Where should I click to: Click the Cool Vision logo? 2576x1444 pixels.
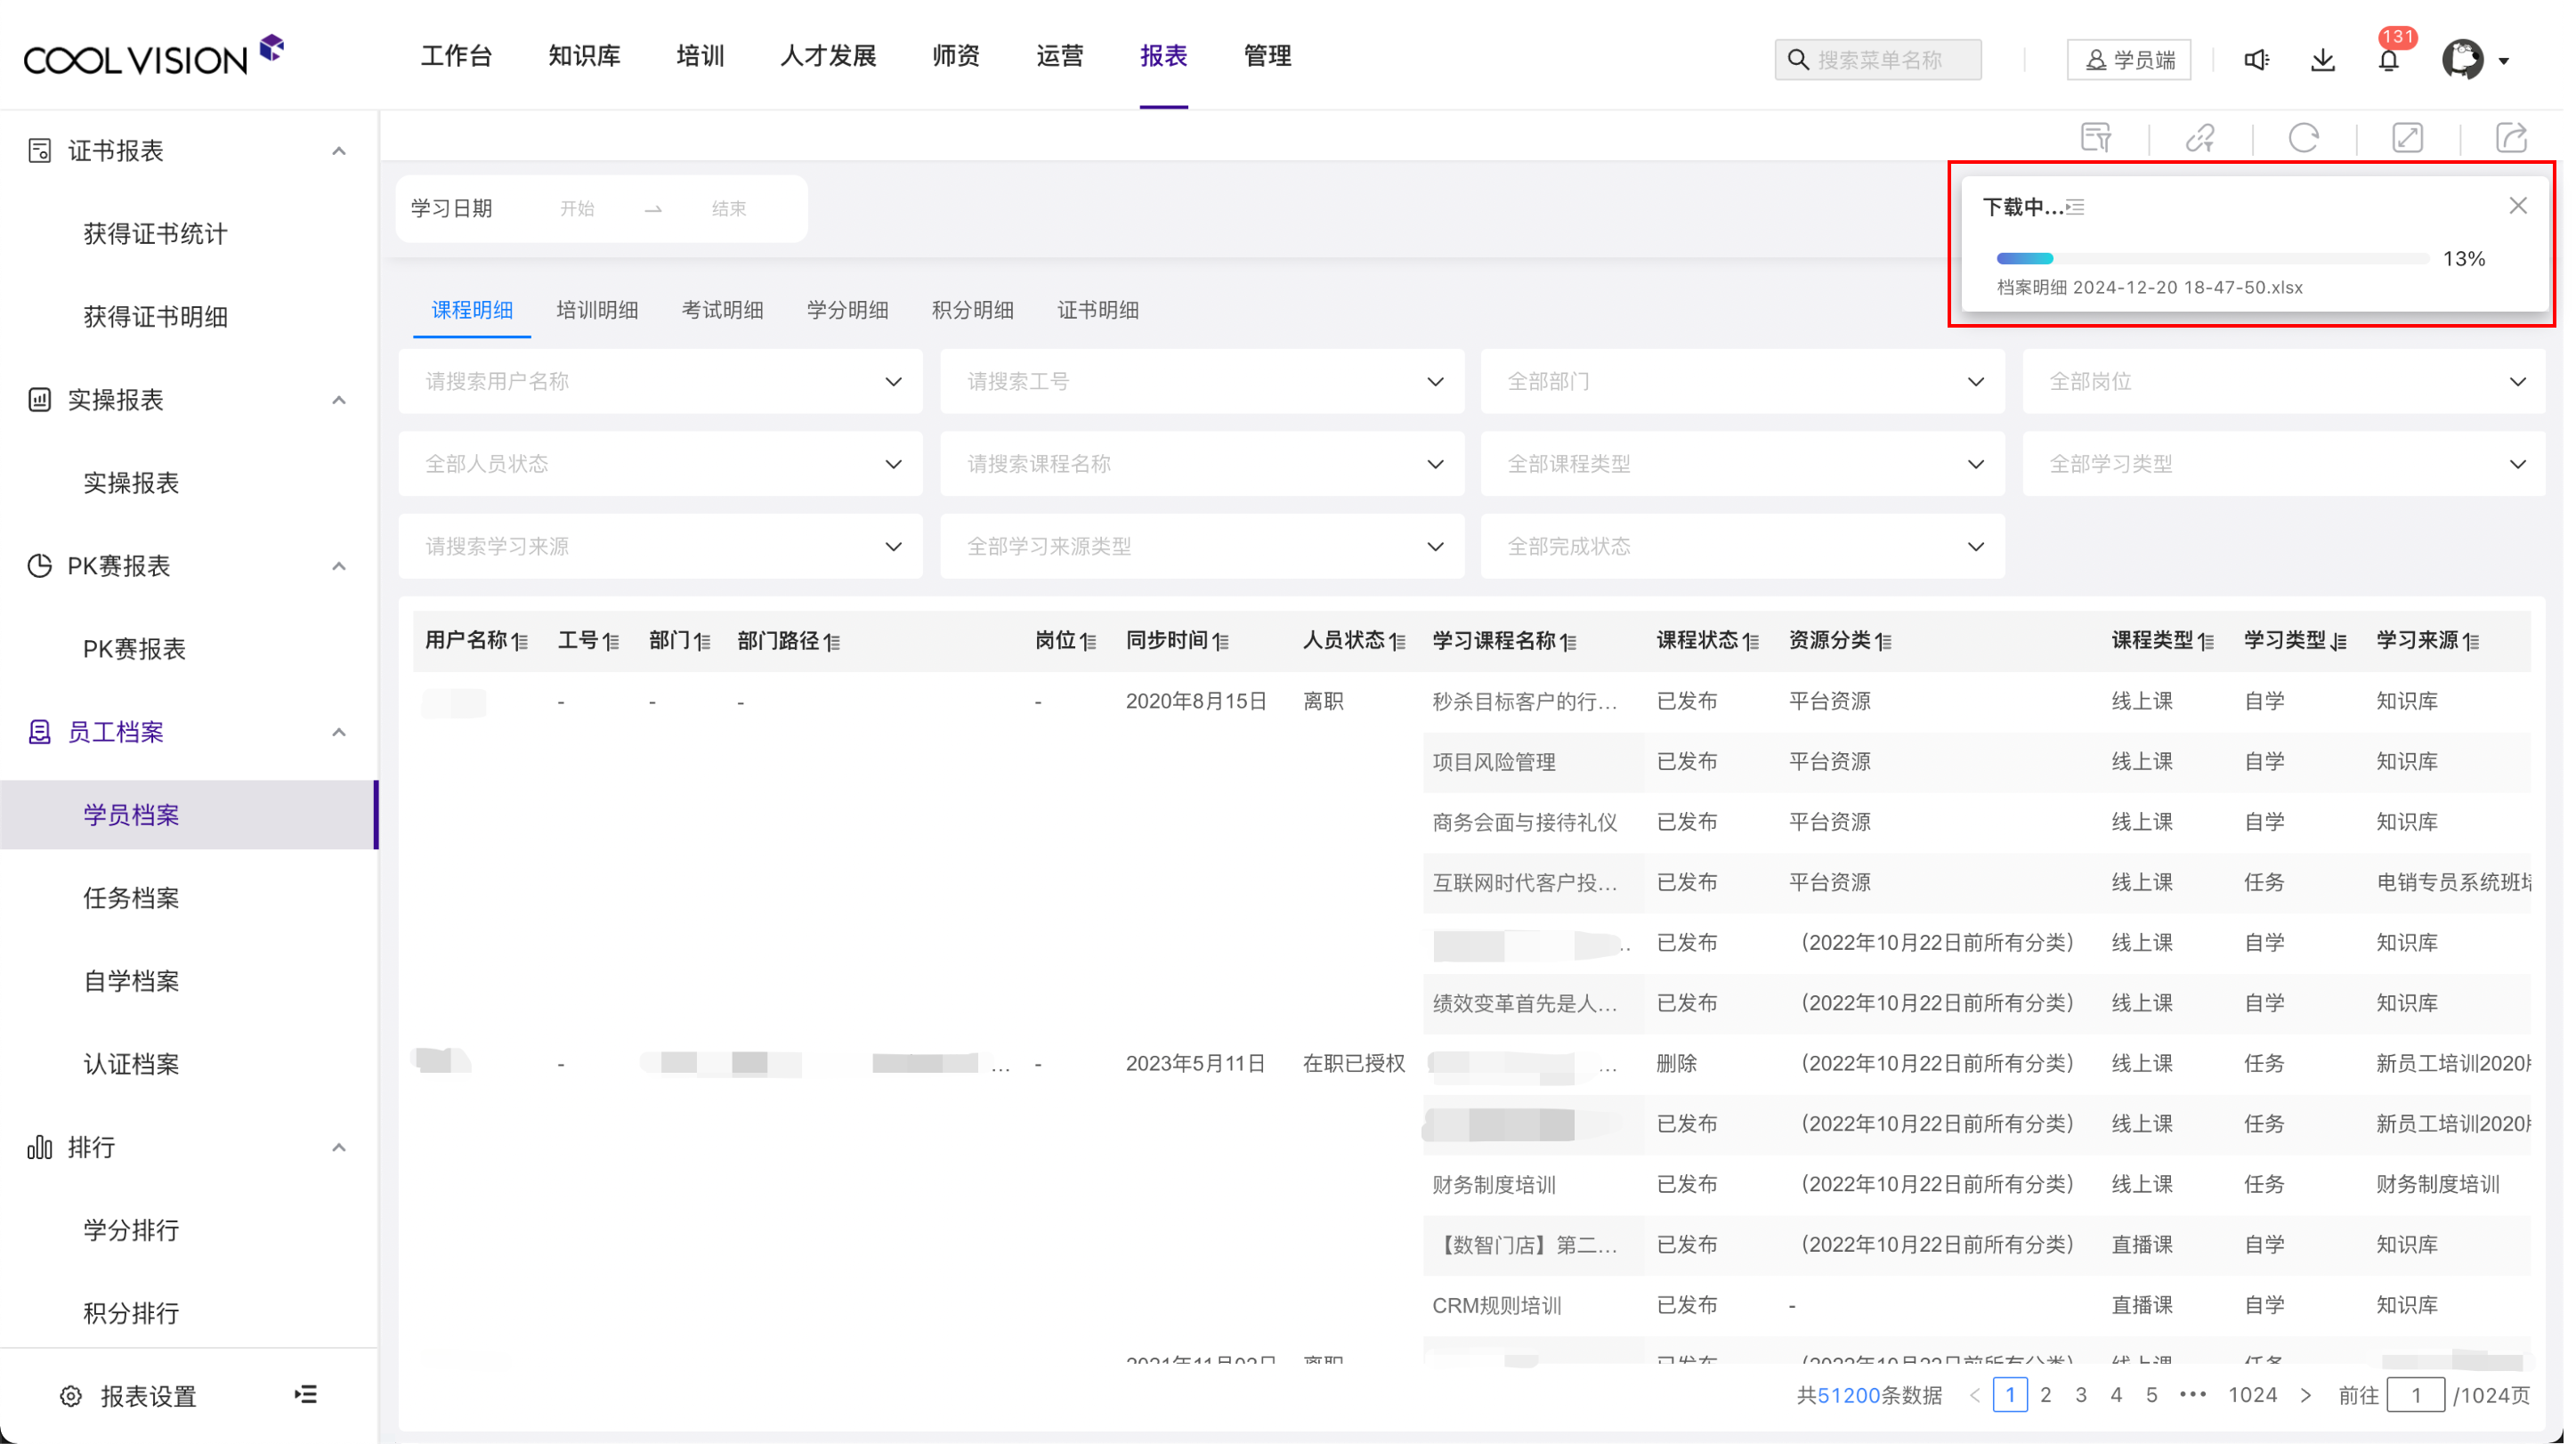(154, 57)
